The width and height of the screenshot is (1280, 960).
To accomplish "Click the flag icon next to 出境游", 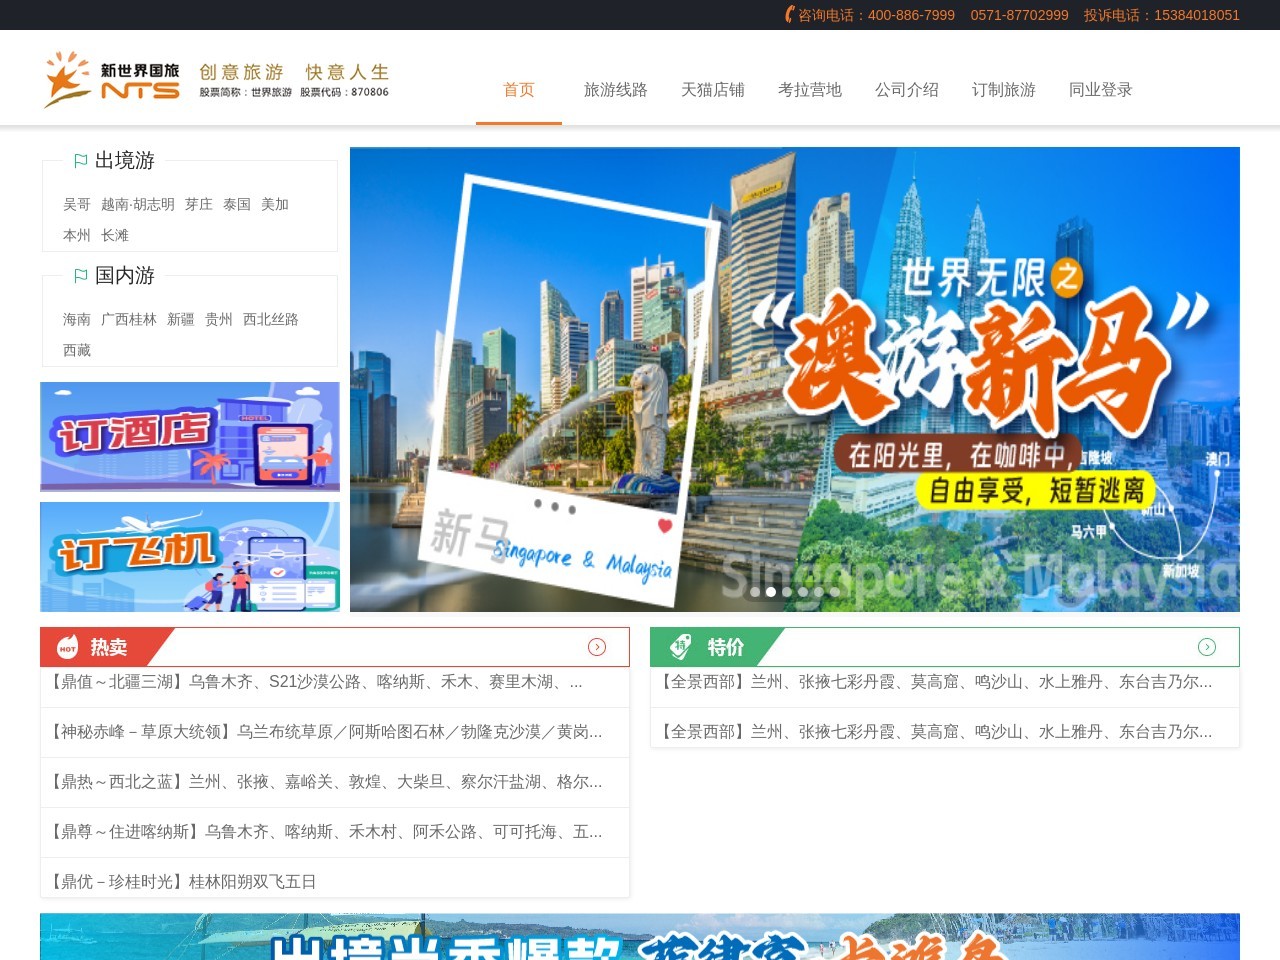I will (x=81, y=161).
